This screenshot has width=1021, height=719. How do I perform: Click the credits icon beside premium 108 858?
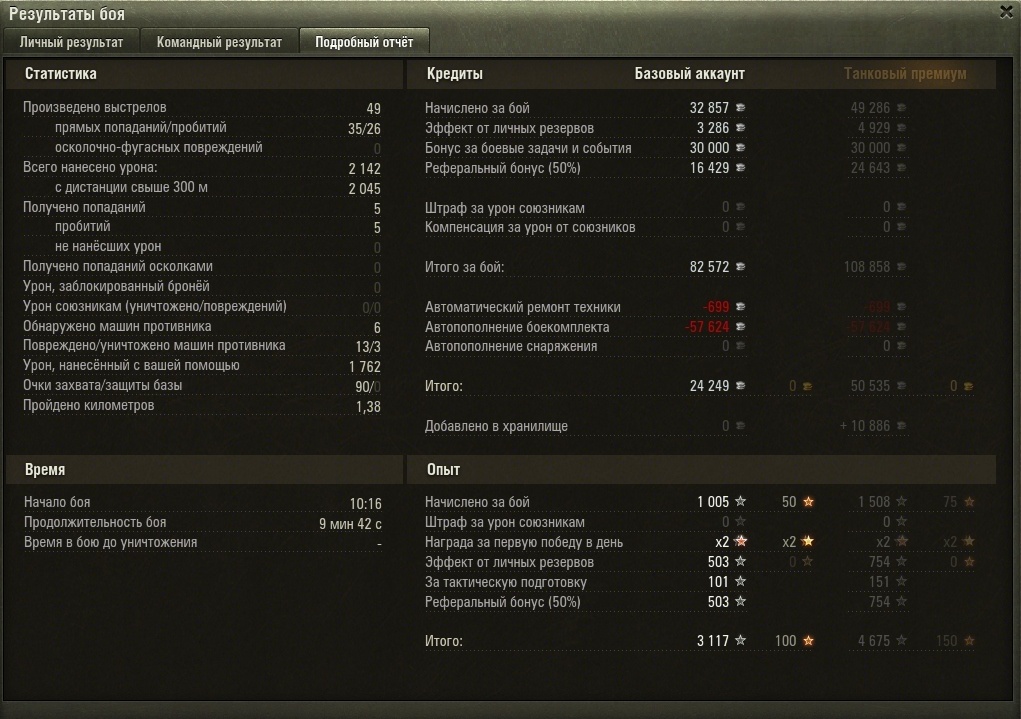pyautogui.click(x=901, y=267)
